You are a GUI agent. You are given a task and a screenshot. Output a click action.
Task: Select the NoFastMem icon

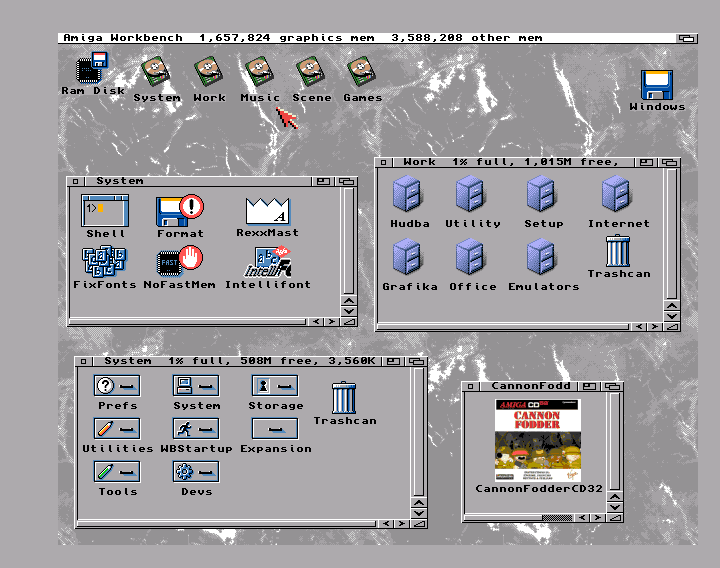[x=179, y=262]
